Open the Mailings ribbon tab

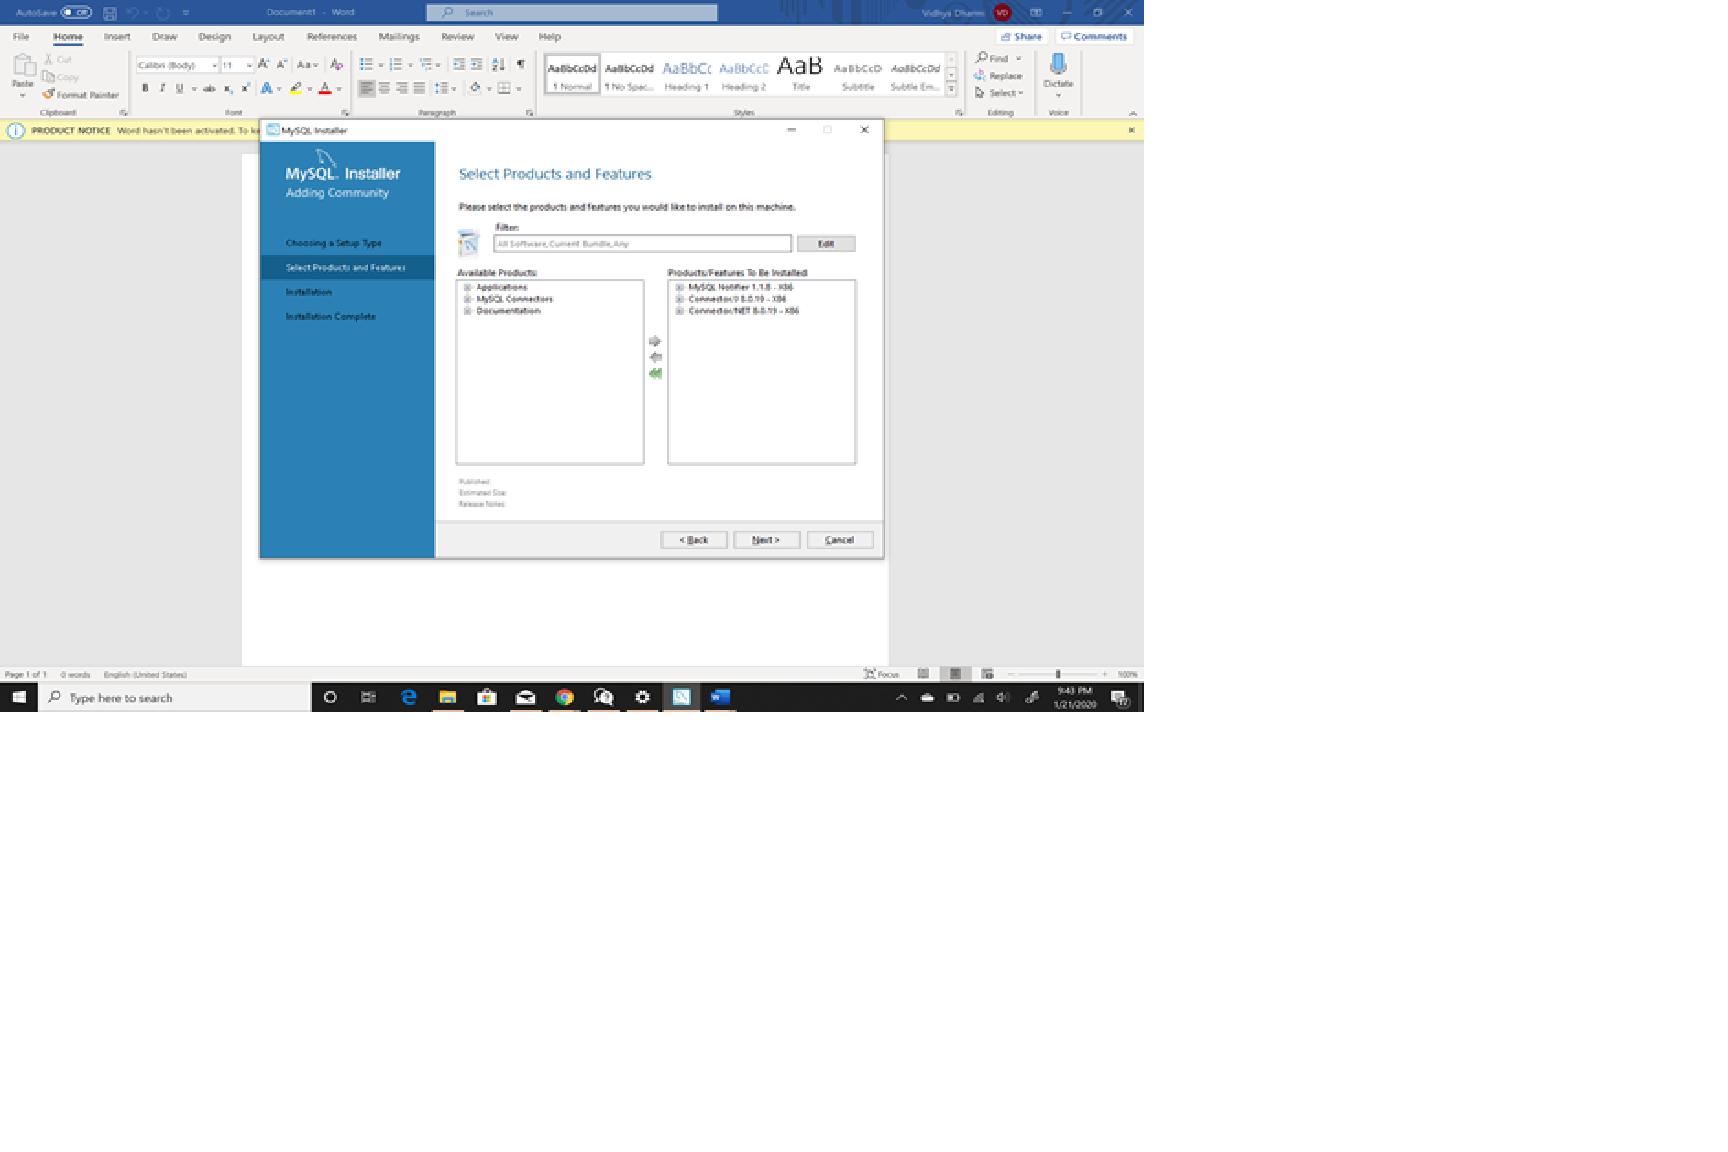(399, 37)
